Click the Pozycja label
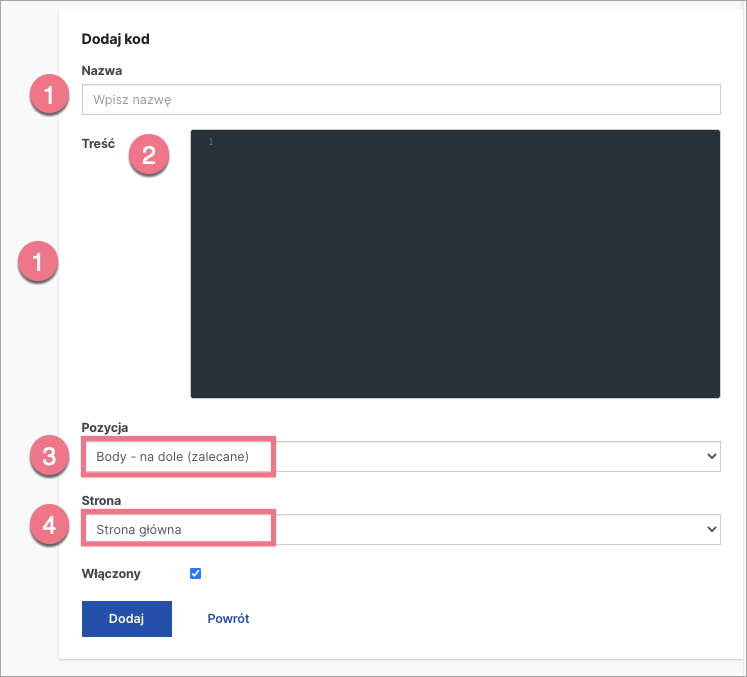Image resolution: width=747 pixels, height=677 pixels. [105, 427]
